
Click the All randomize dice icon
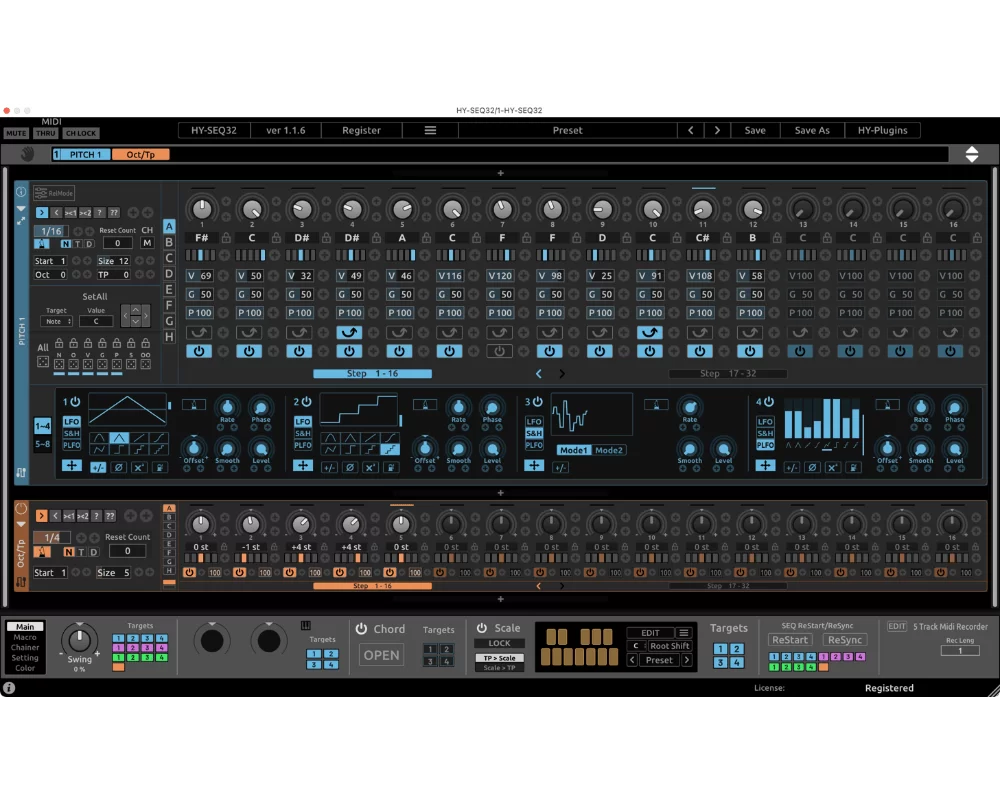[x=43, y=362]
